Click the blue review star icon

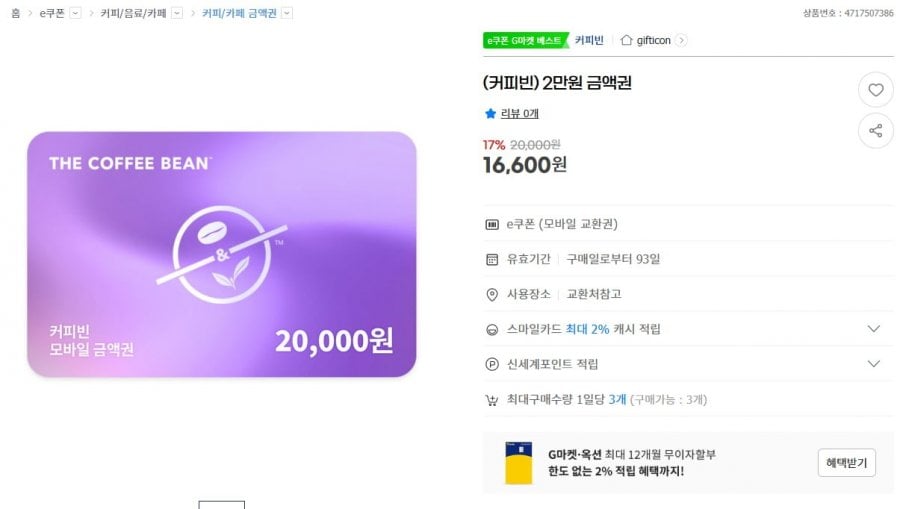[490, 114]
